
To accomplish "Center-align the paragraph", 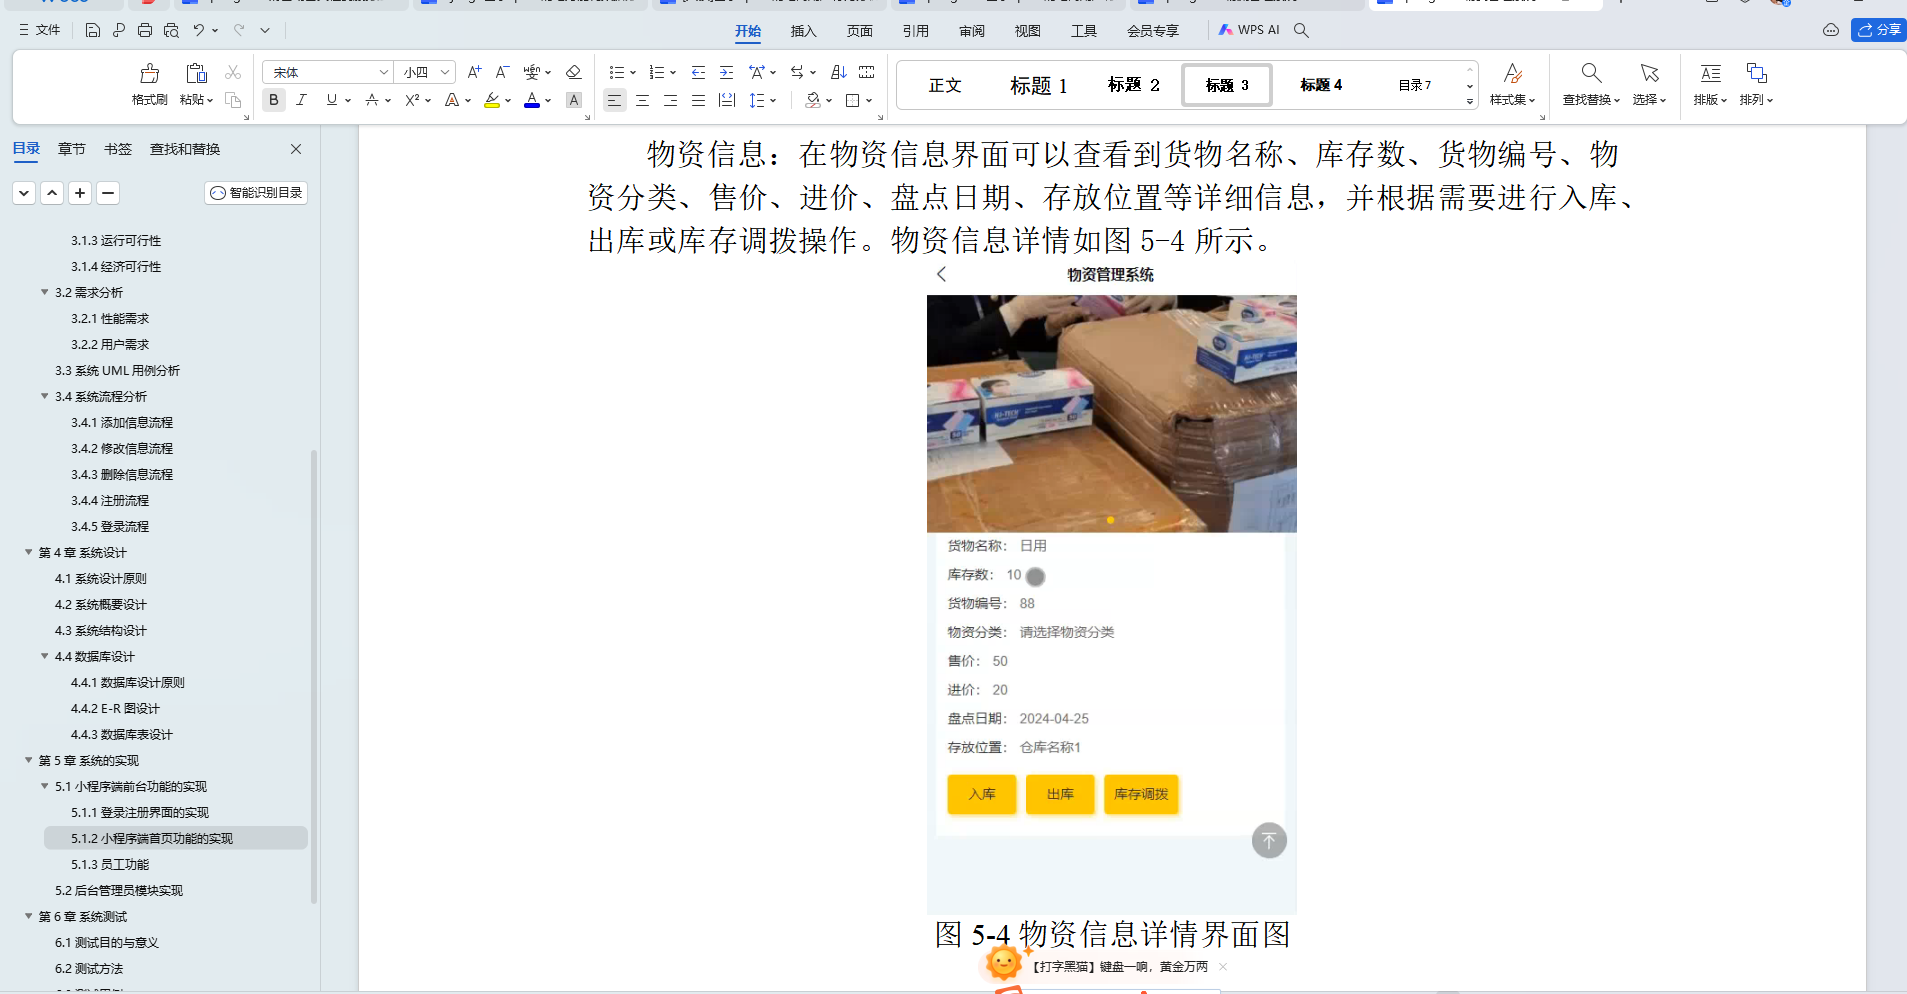I will tap(642, 100).
